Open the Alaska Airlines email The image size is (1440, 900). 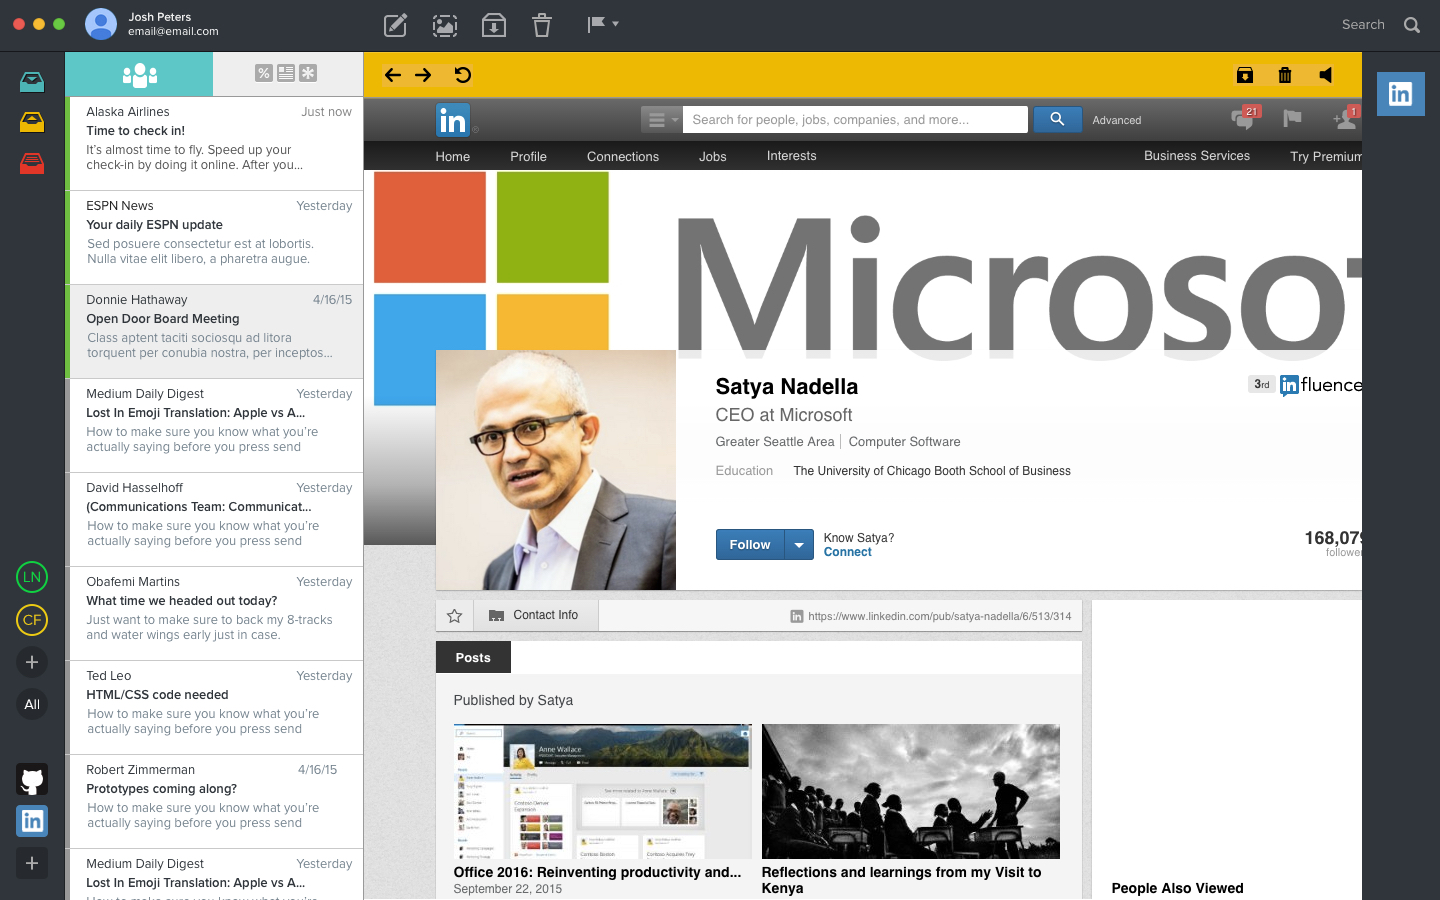click(215, 143)
